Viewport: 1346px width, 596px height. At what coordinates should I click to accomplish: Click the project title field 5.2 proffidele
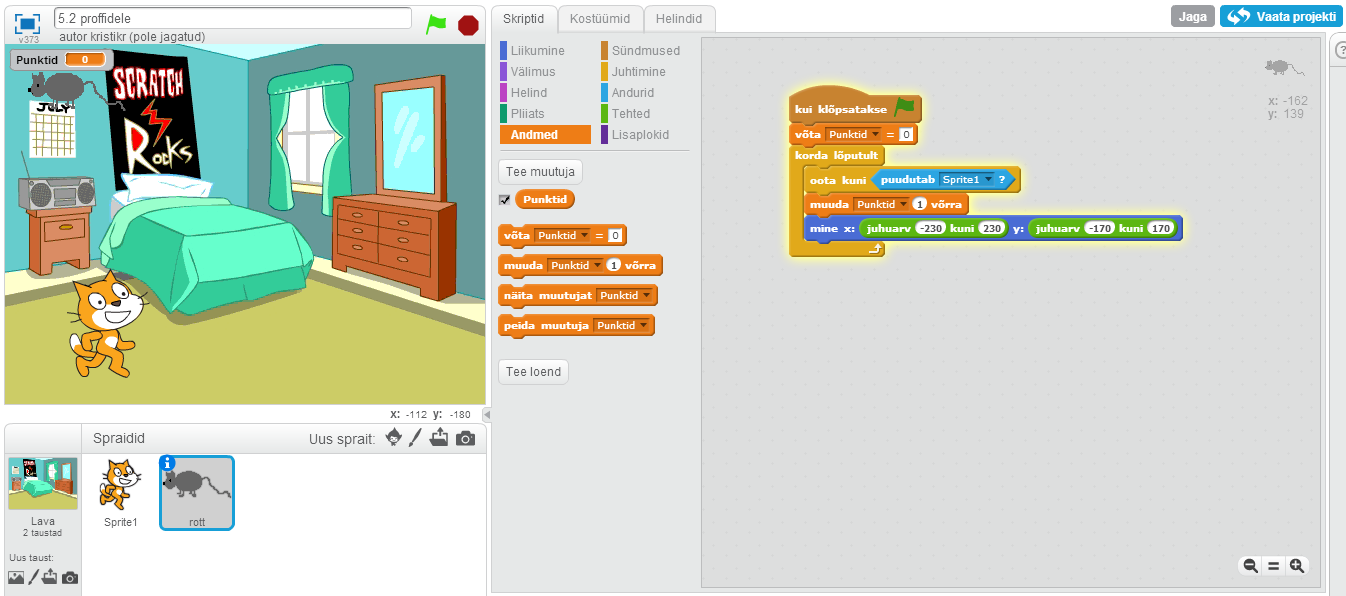click(232, 18)
